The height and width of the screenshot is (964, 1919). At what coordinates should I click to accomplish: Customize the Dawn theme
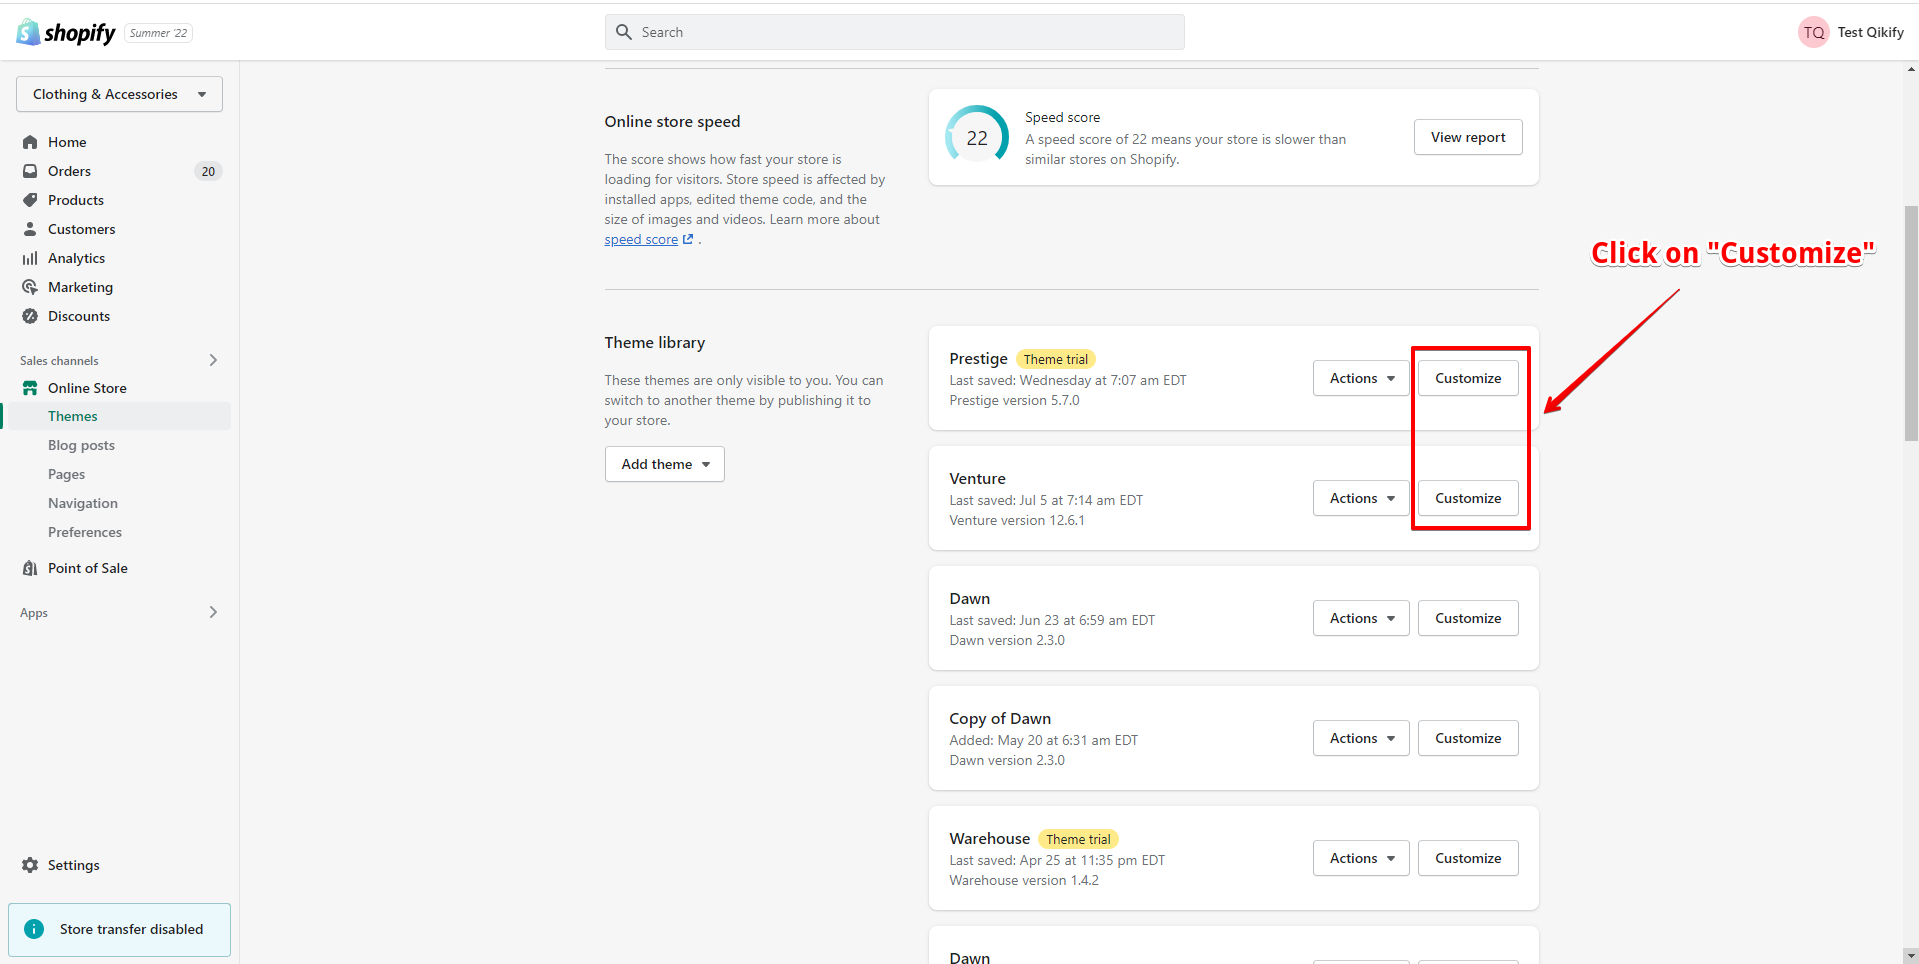(x=1468, y=618)
